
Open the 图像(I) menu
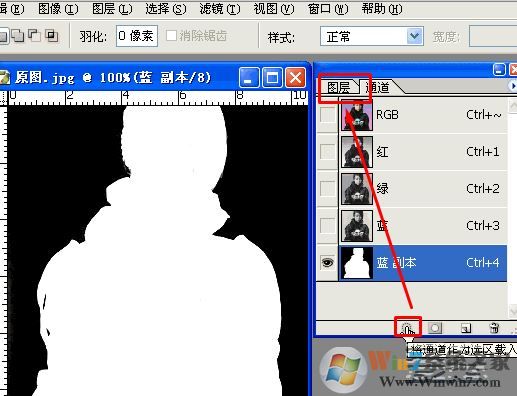[58, 9]
